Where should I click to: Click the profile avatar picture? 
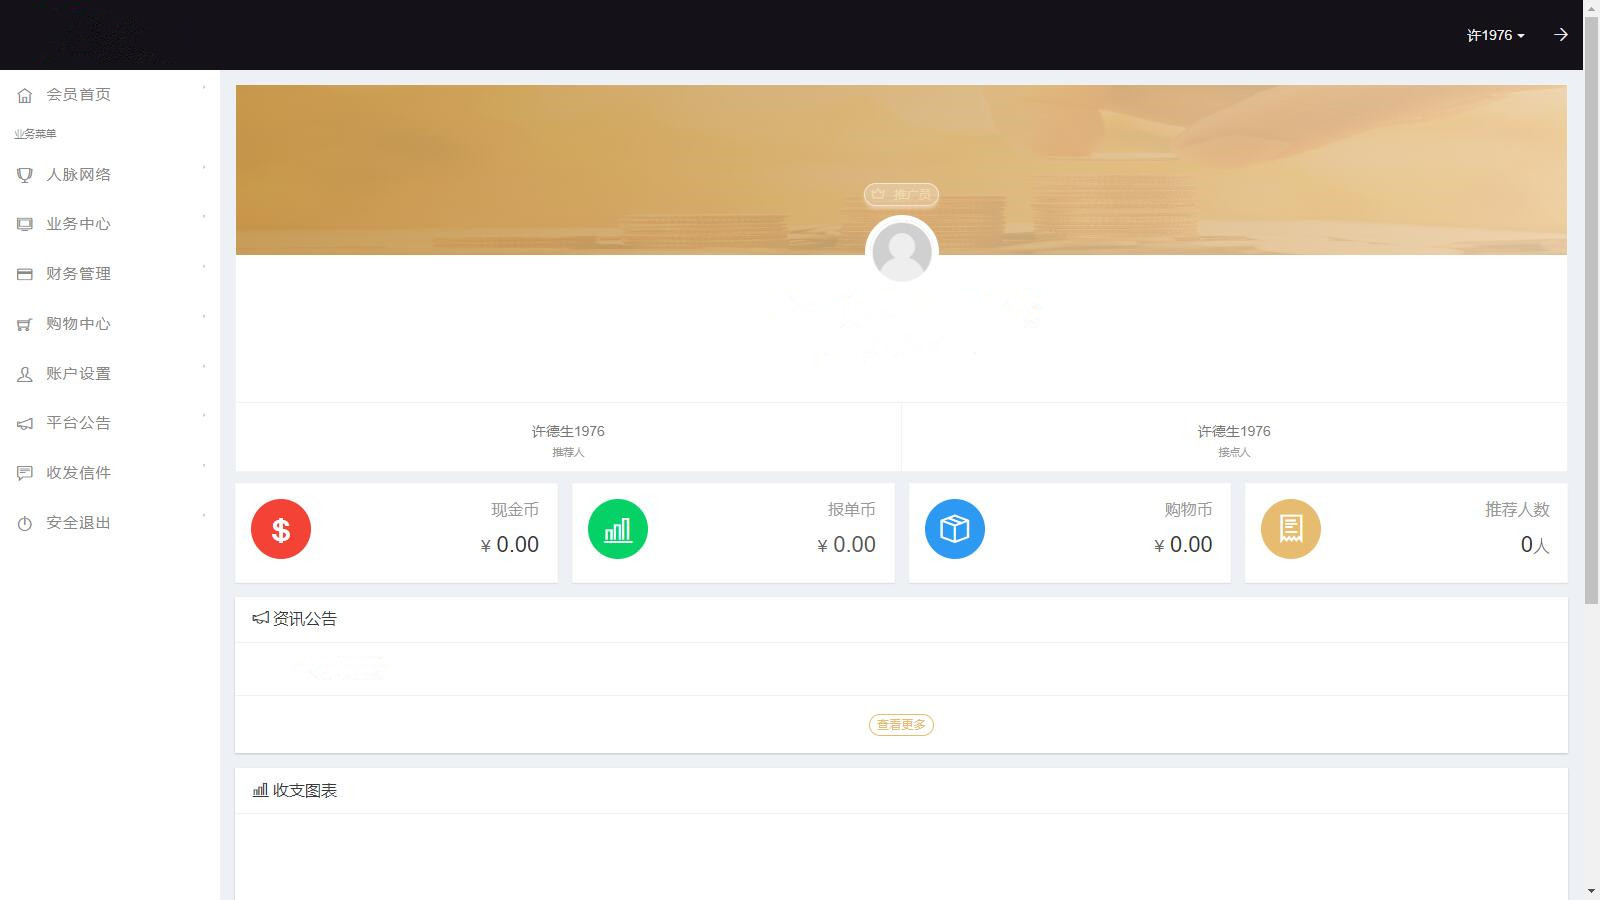coord(901,251)
